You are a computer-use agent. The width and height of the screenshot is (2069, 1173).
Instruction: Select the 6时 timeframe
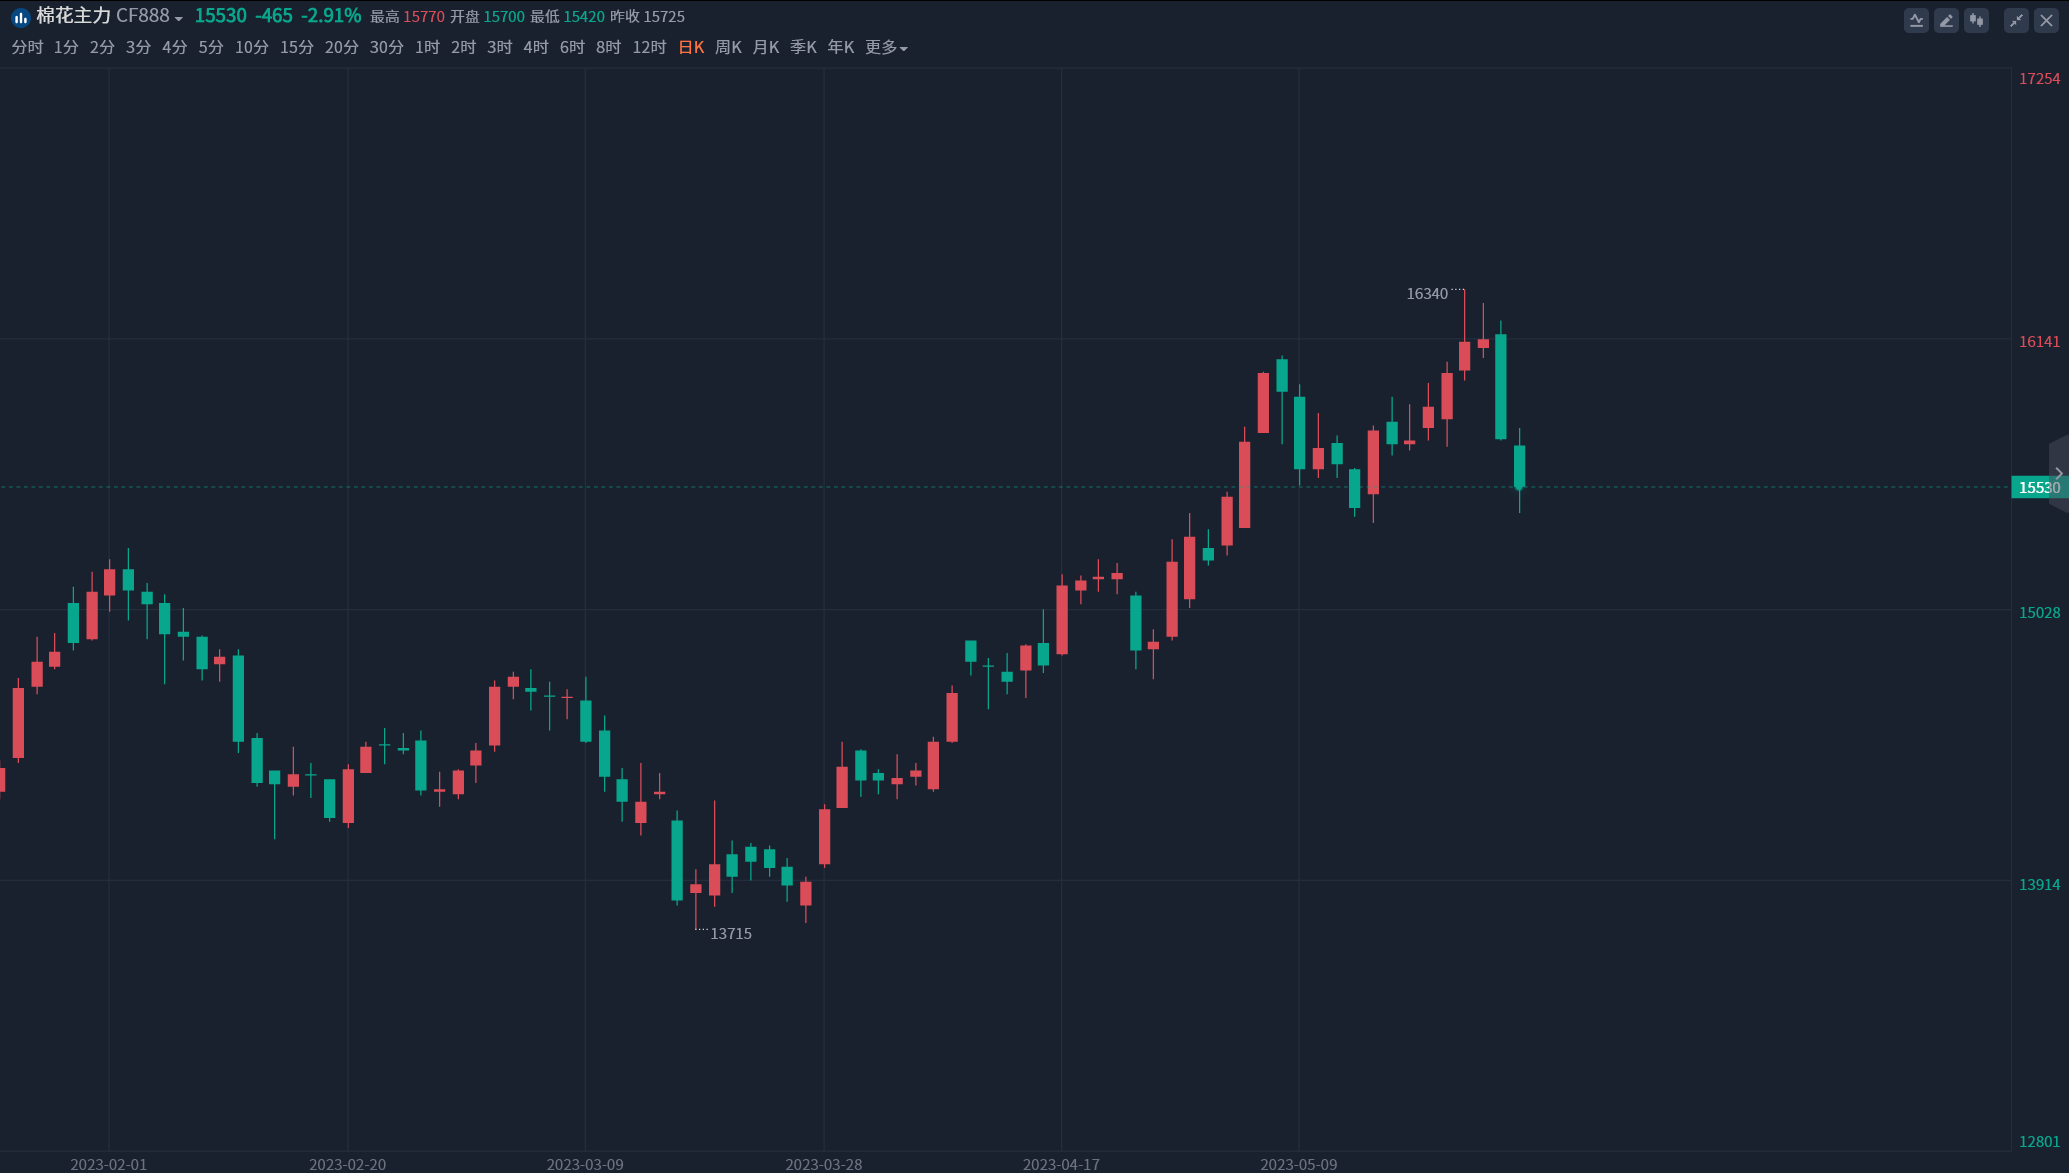coord(572,47)
